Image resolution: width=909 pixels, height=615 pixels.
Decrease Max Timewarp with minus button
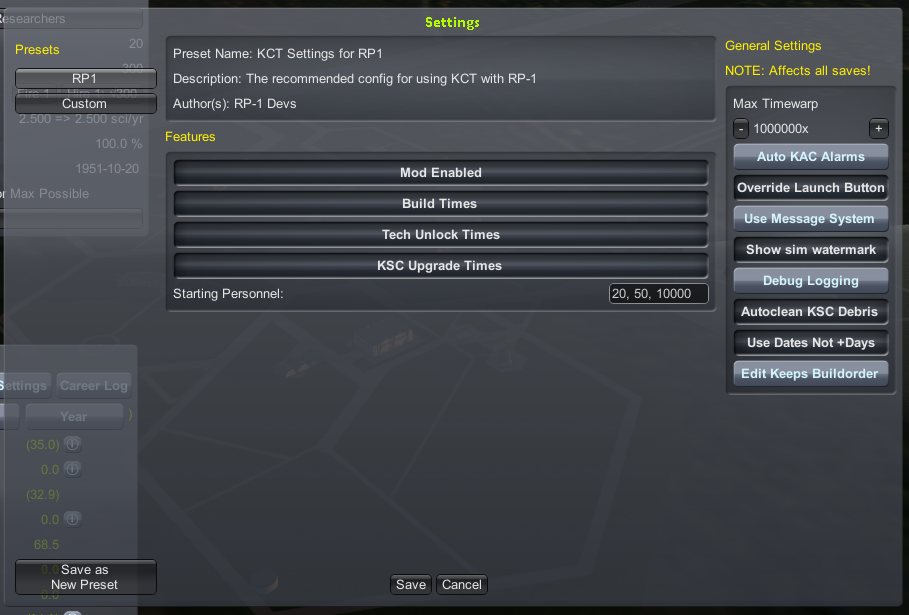tap(741, 129)
